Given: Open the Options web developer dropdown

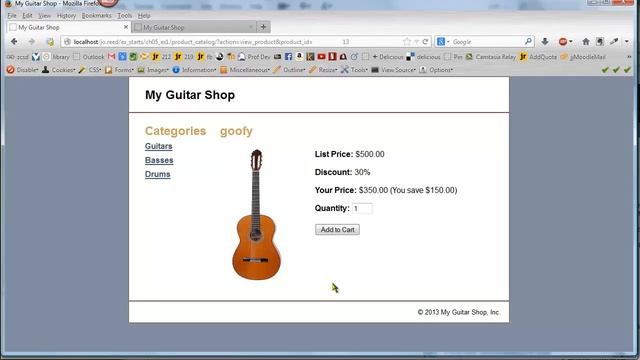Looking at the screenshot, I should click(x=436, y=70).
